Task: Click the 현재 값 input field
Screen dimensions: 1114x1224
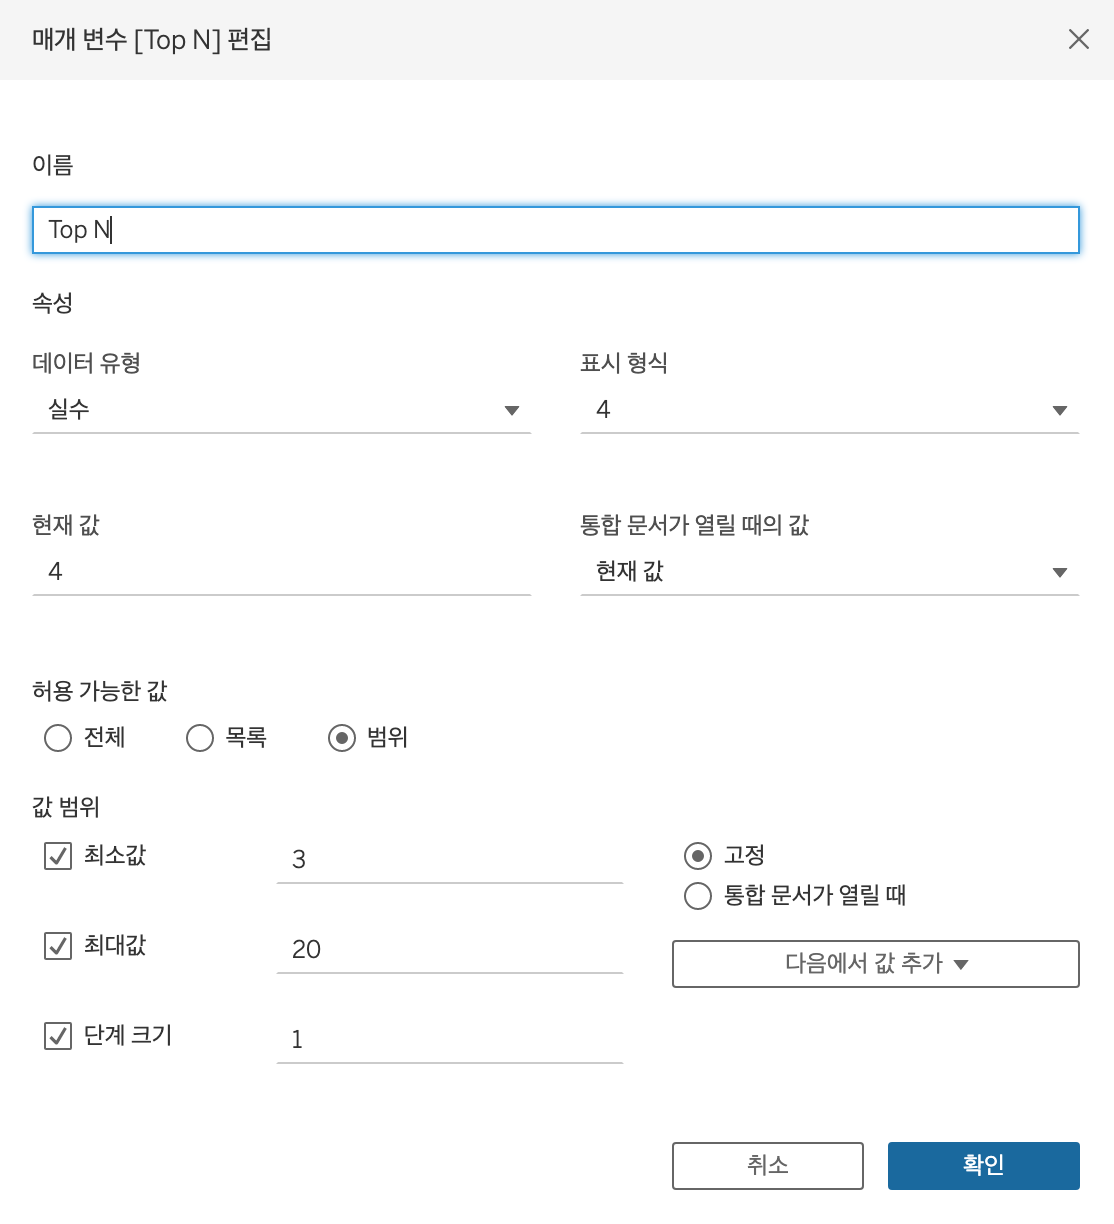Action: click(282, 572)
